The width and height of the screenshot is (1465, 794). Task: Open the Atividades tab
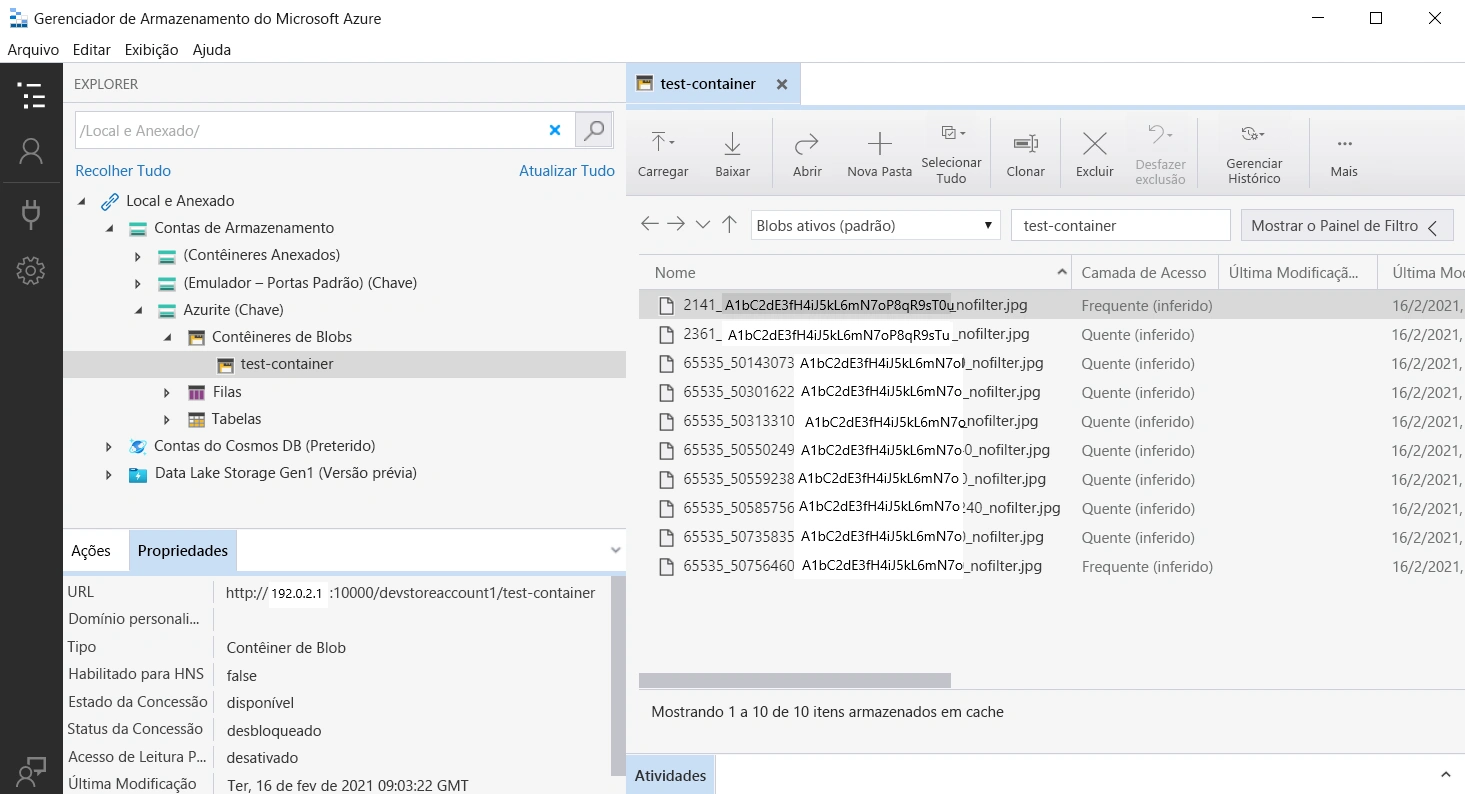(x=670, y=775)
